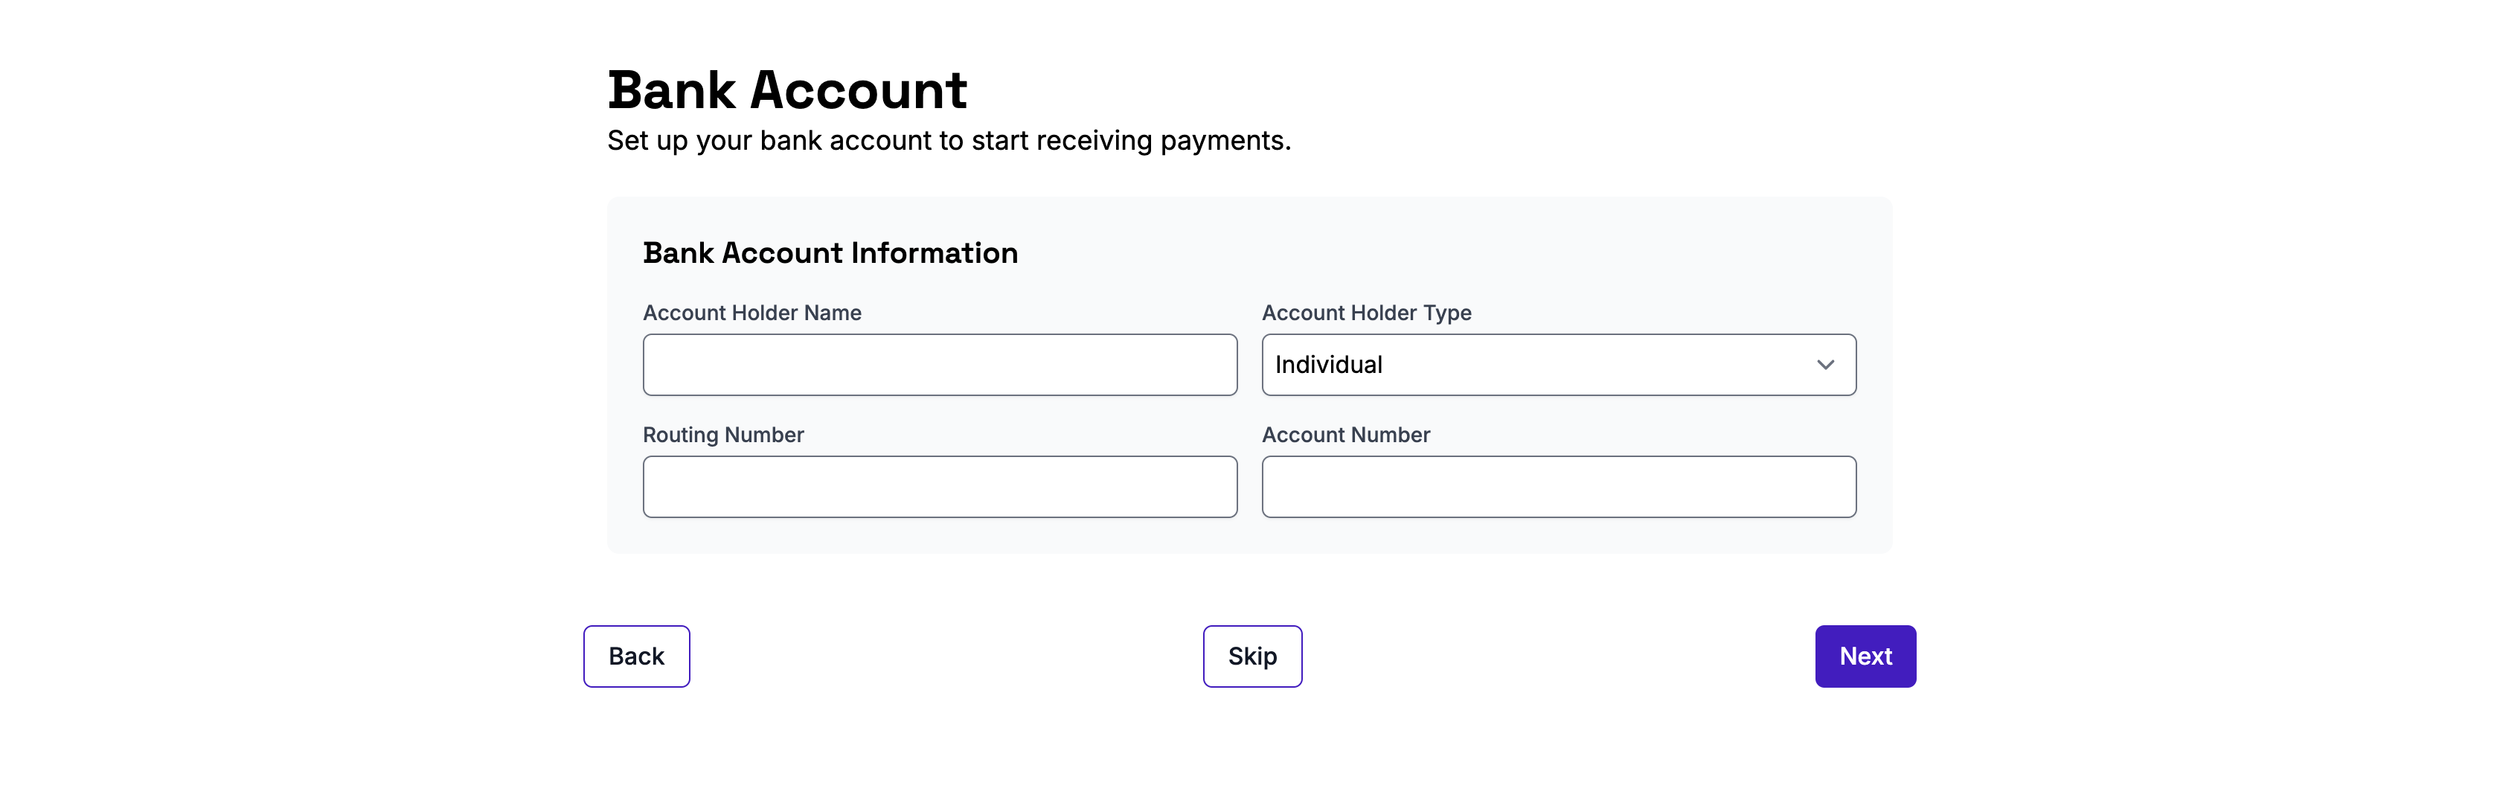Click the 'Account Number' label
2500x804 pixels.
point(1346,435)
